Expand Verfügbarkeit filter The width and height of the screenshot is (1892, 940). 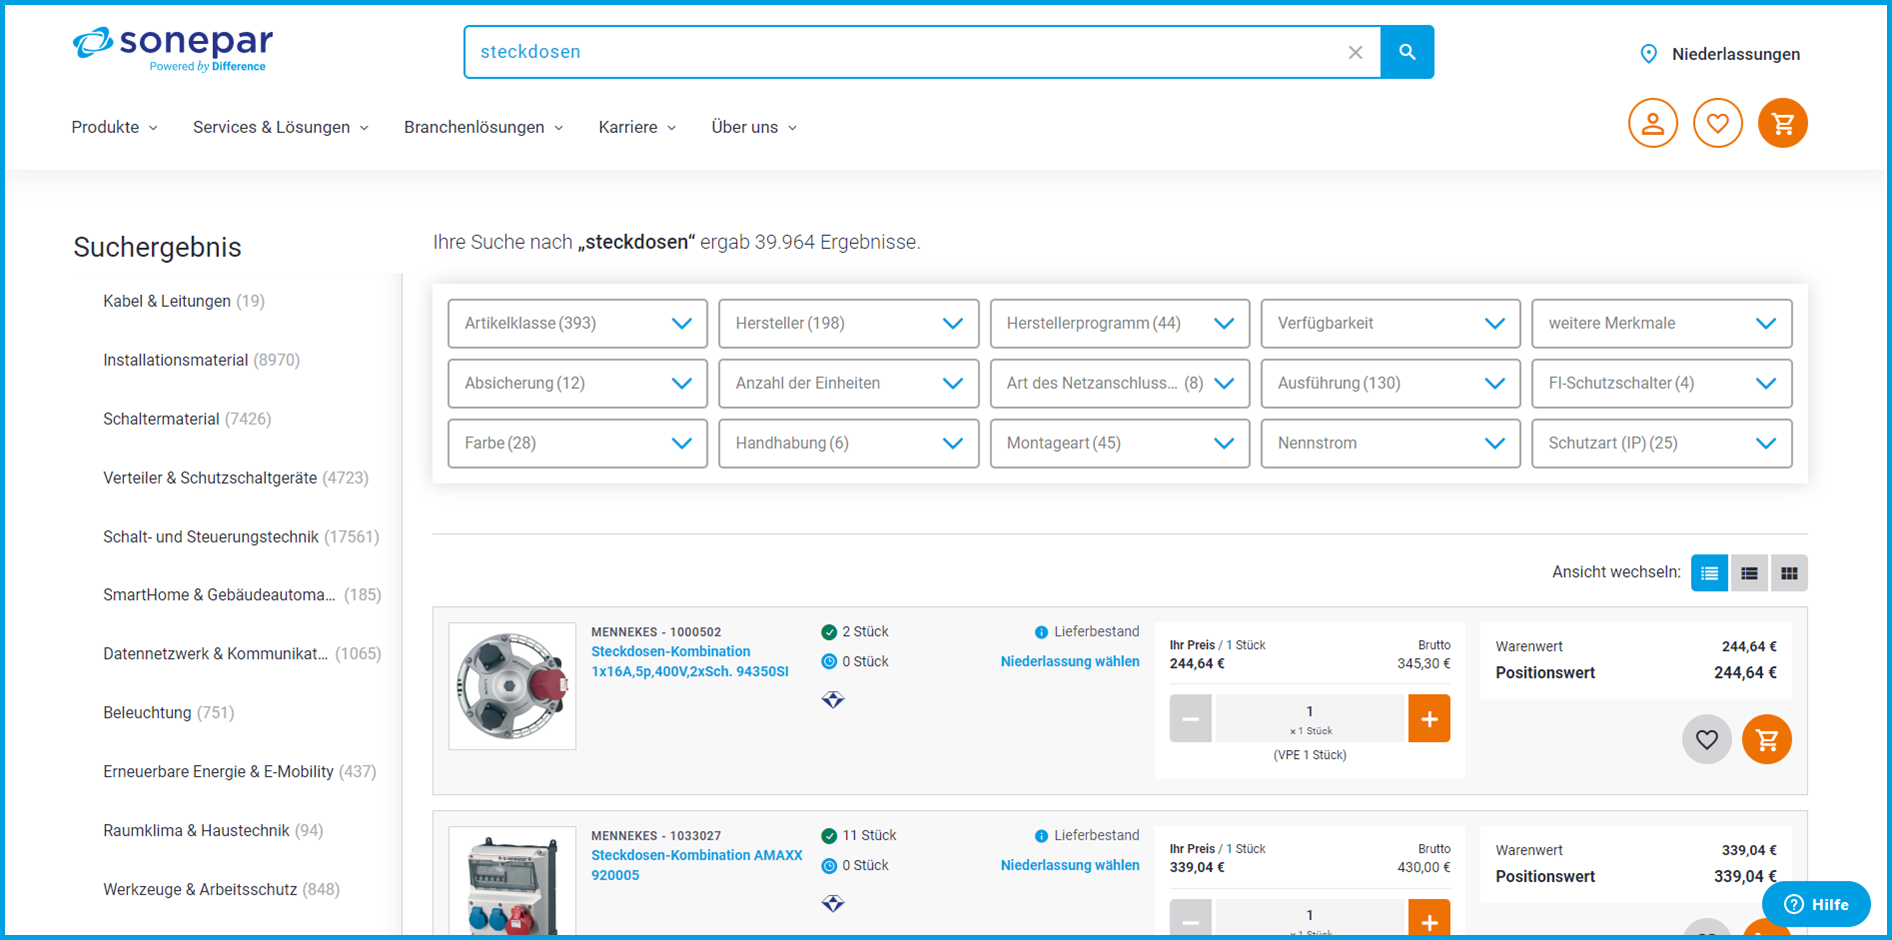click(x=1390, y=323)
